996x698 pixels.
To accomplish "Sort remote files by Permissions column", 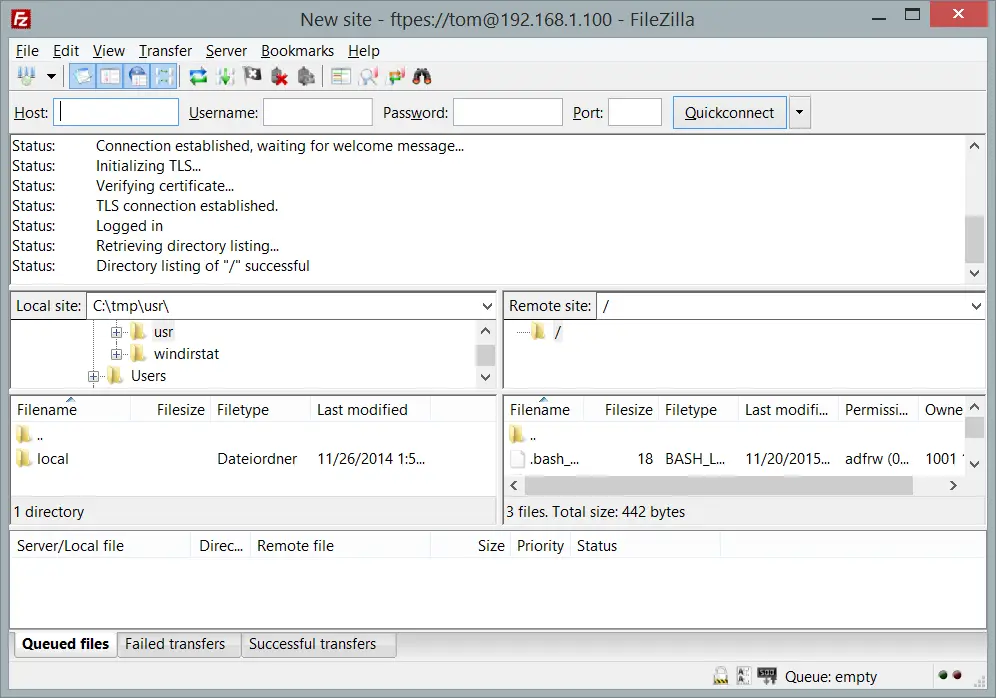I will [x=878, y=410].
